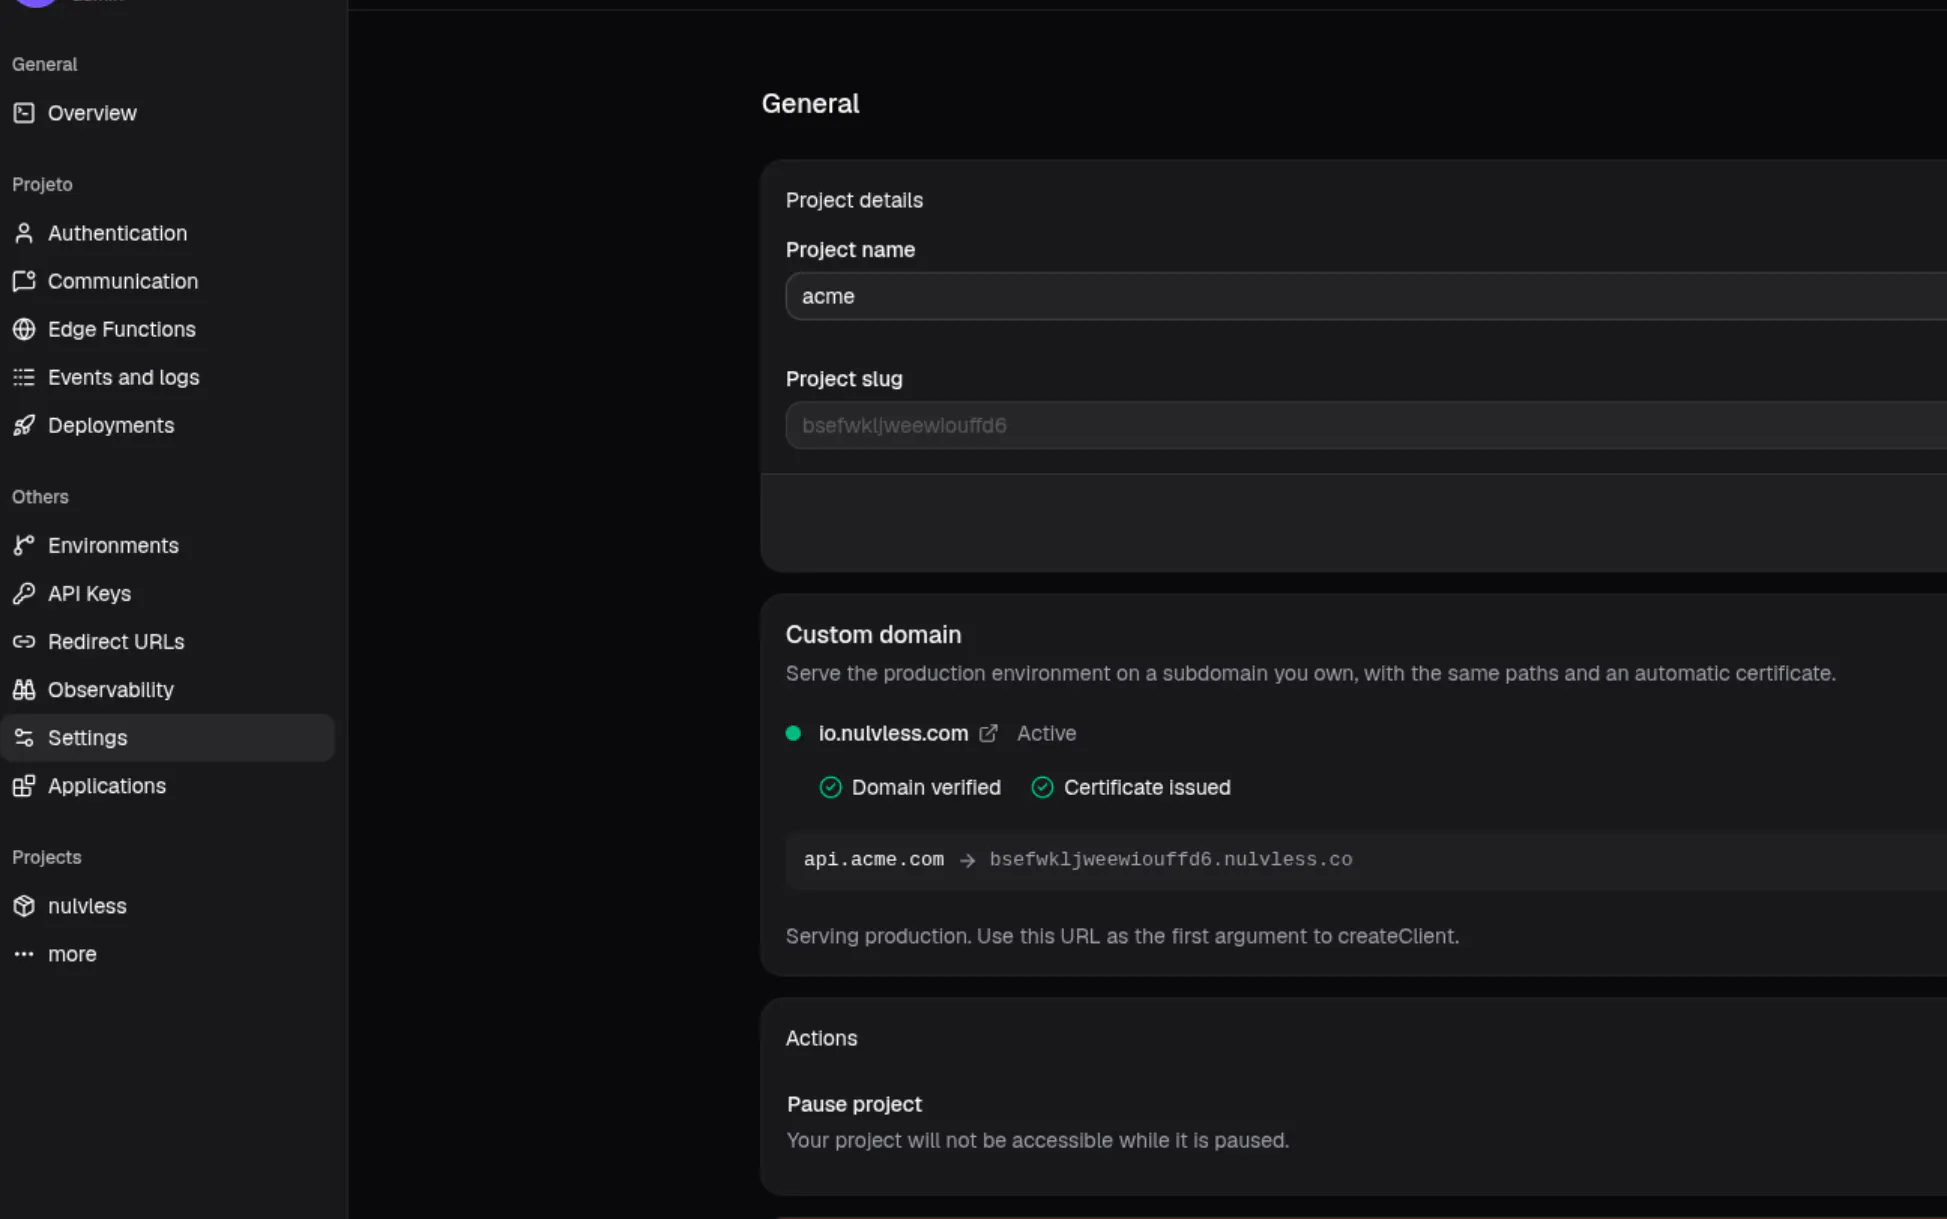Open Communication in sidebar
Image resolution: width=1947 pixels, height=1219 pixels.
click(x=168, y=281)
